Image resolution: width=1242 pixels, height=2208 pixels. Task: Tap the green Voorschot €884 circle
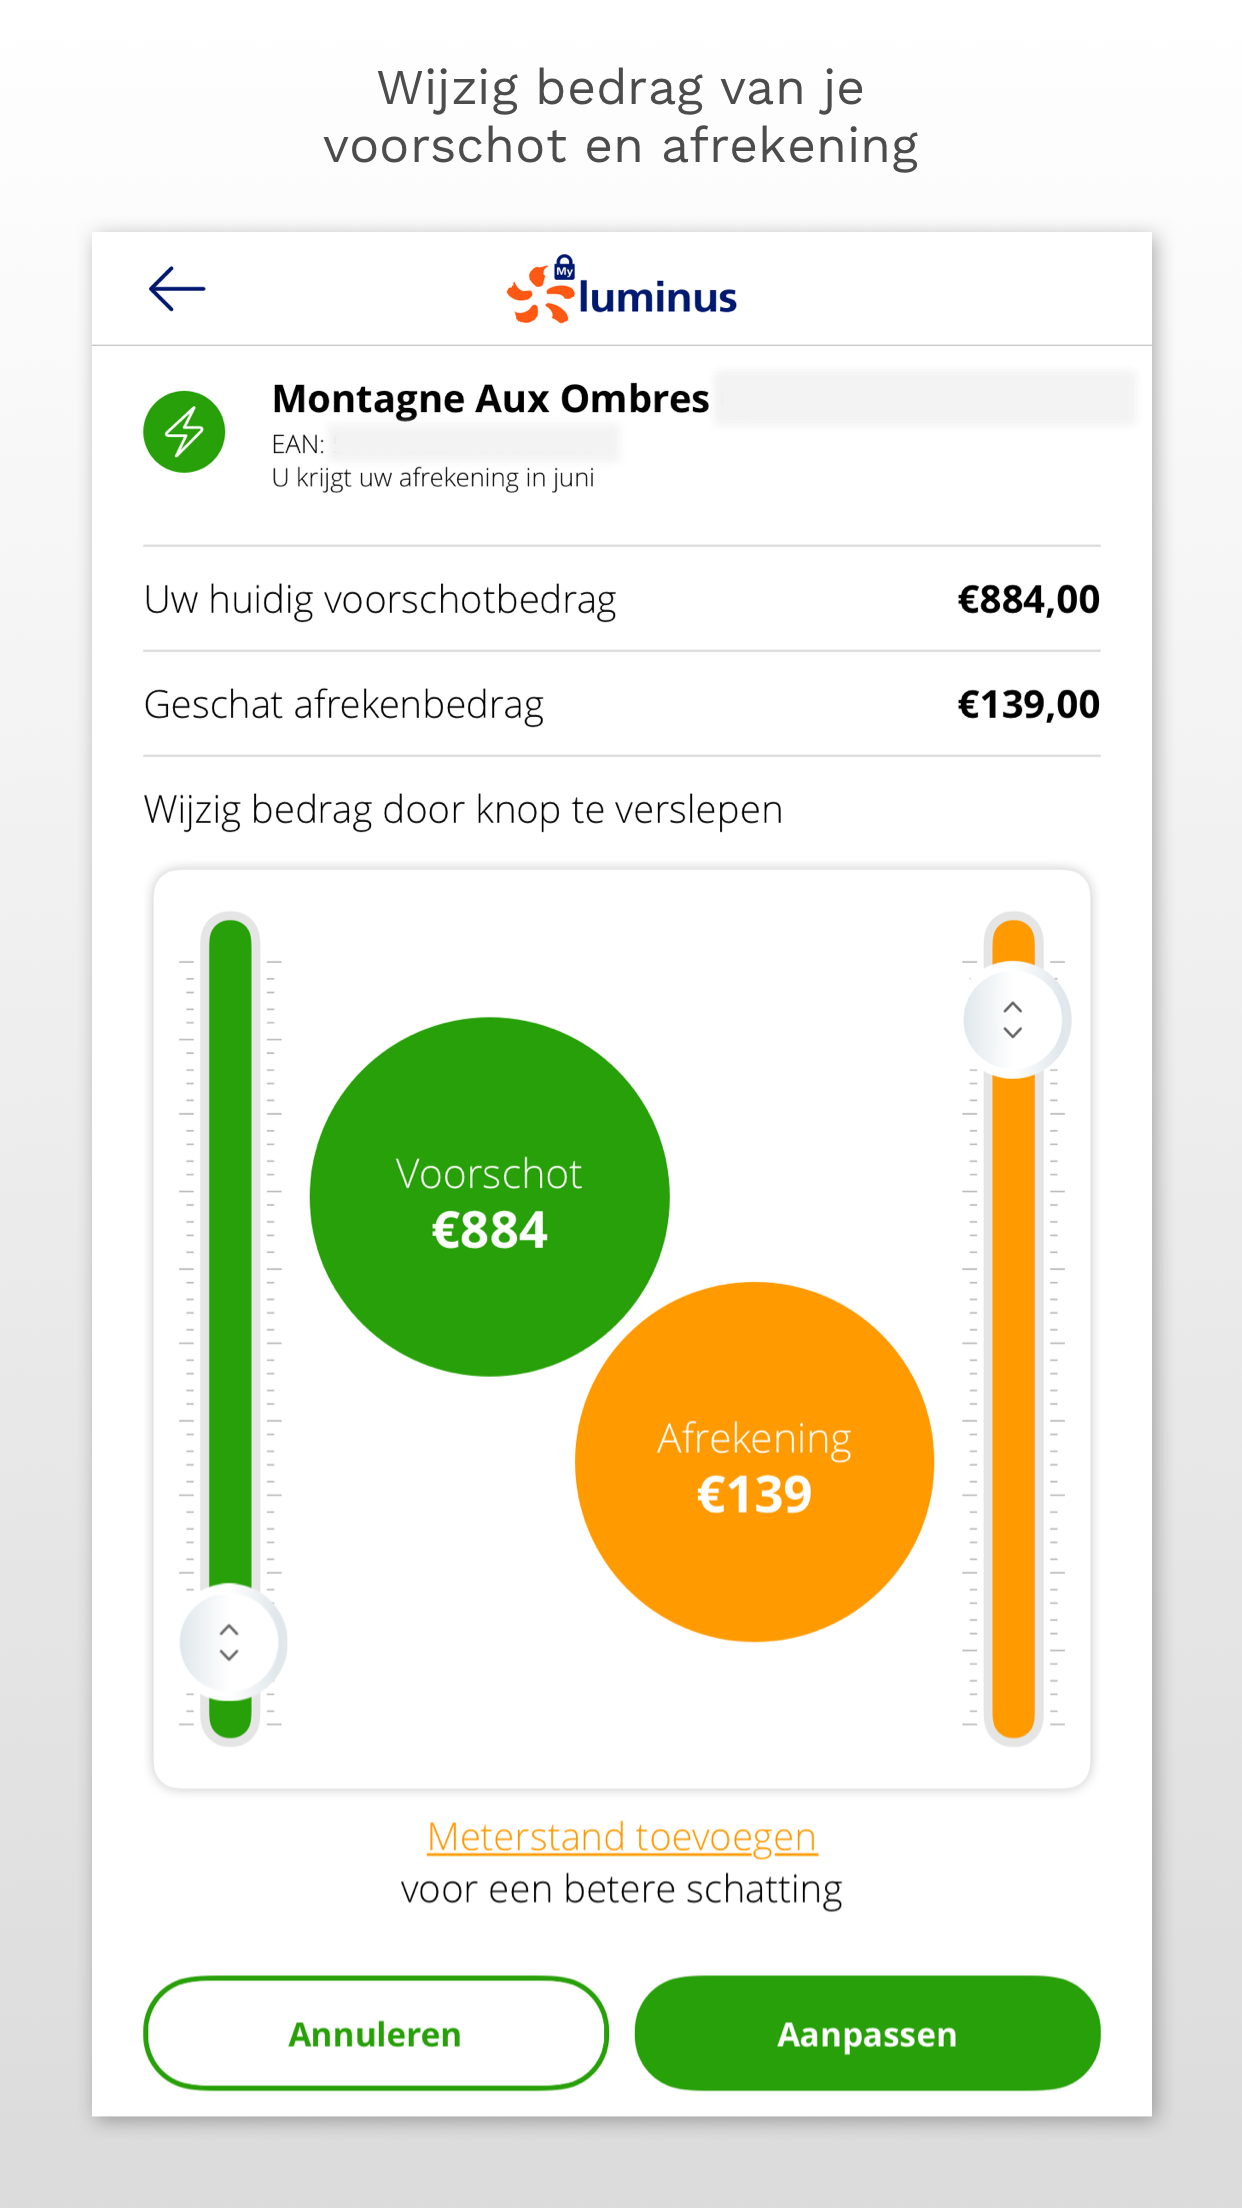pos(489,1197)
